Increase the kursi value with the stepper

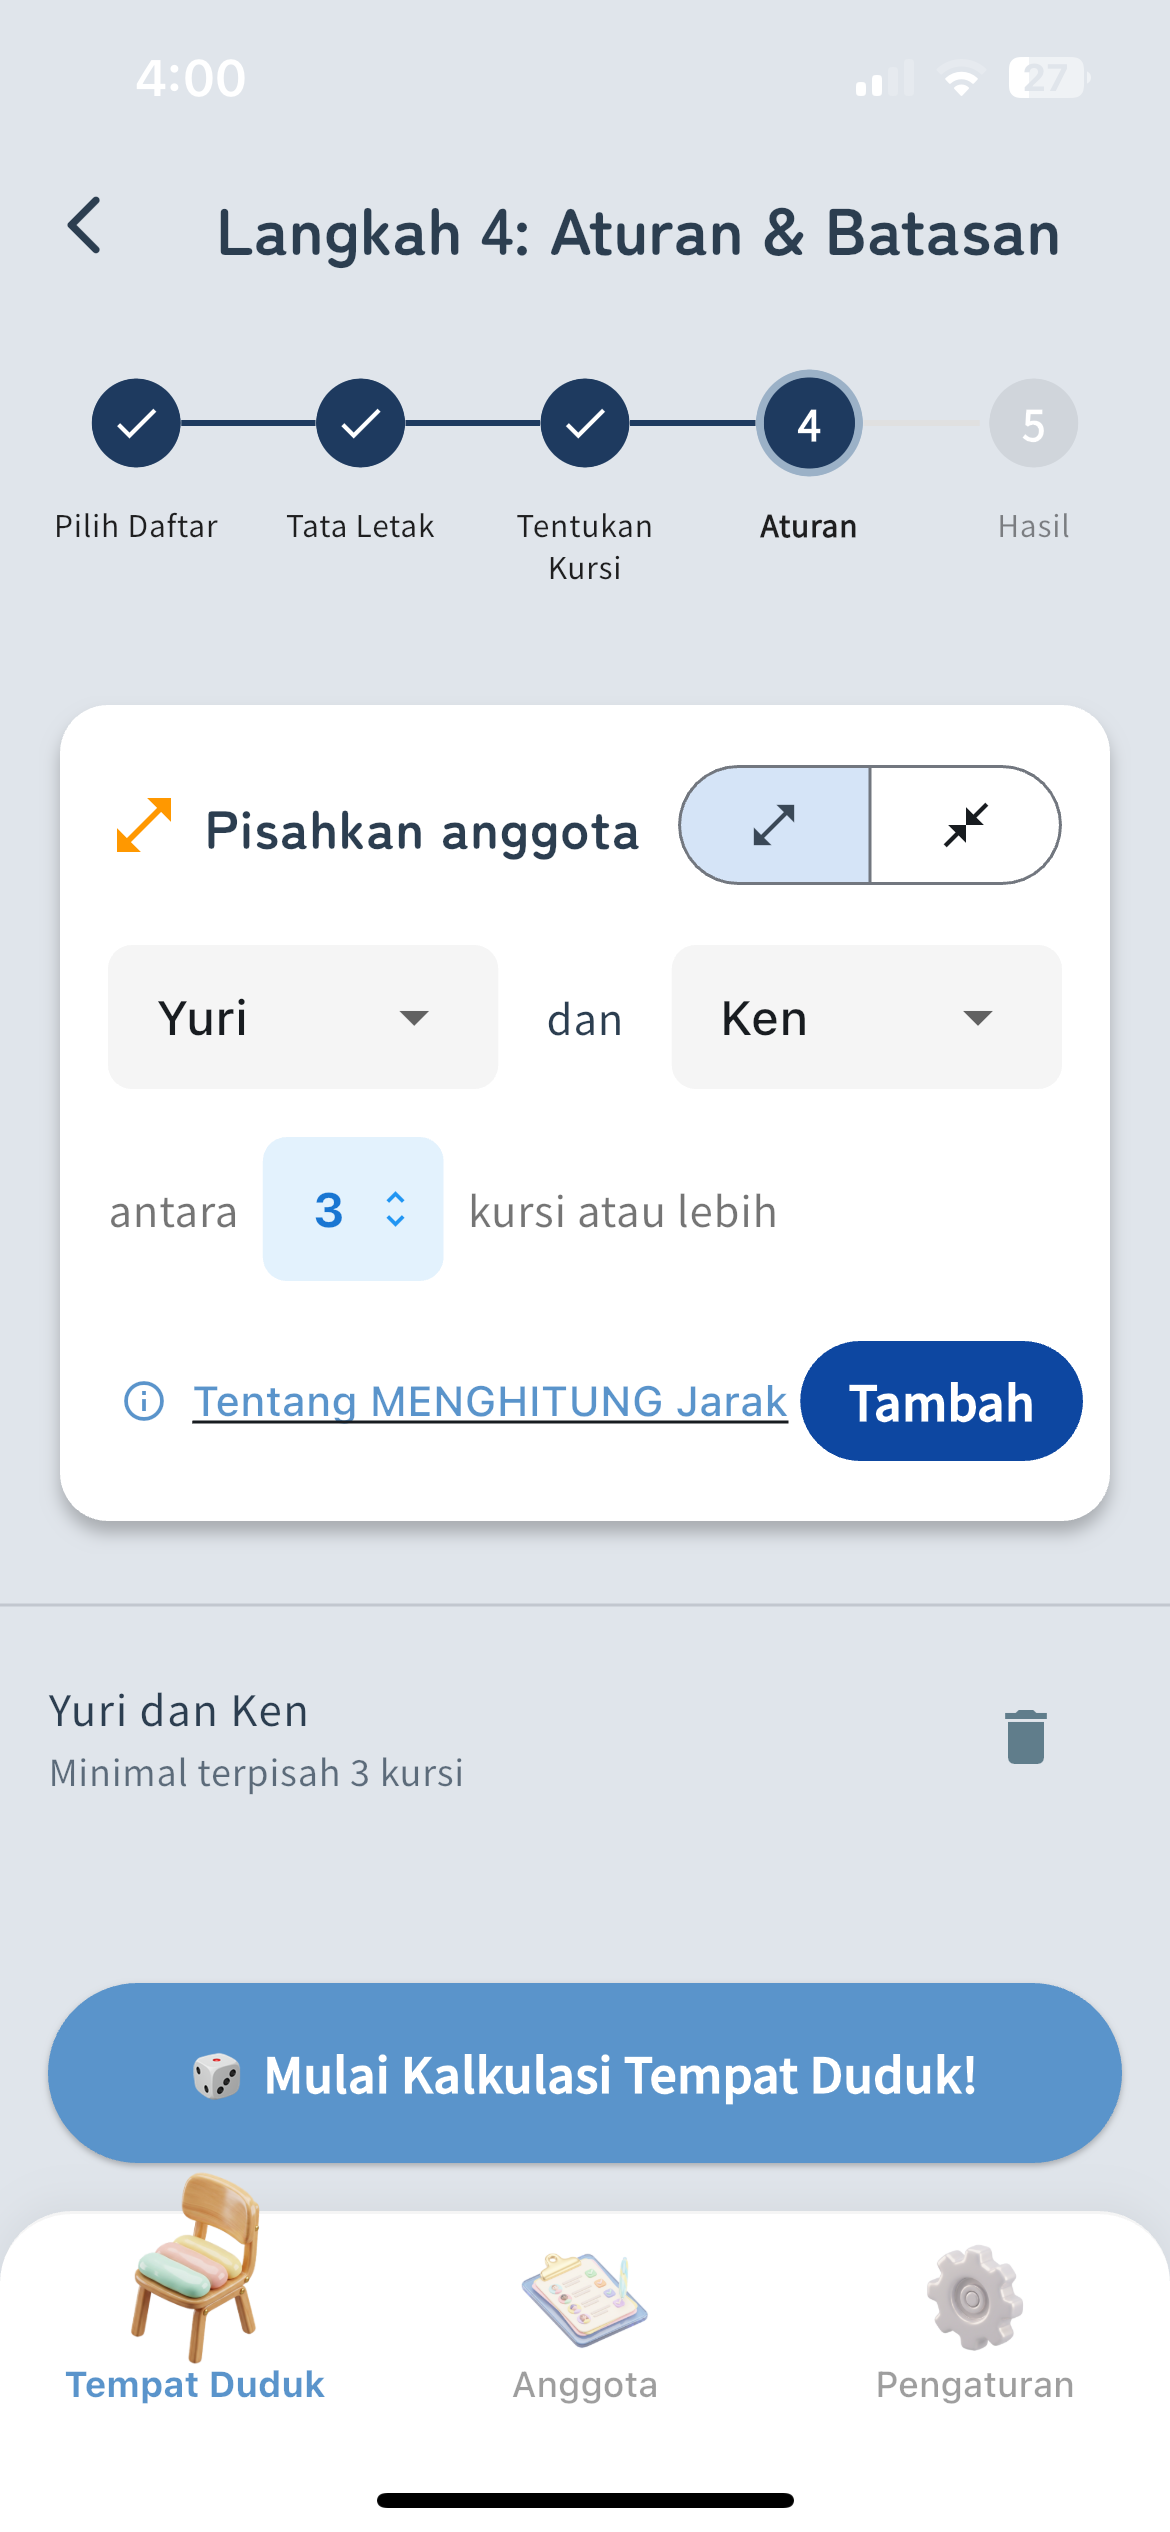pos(396,1198)
